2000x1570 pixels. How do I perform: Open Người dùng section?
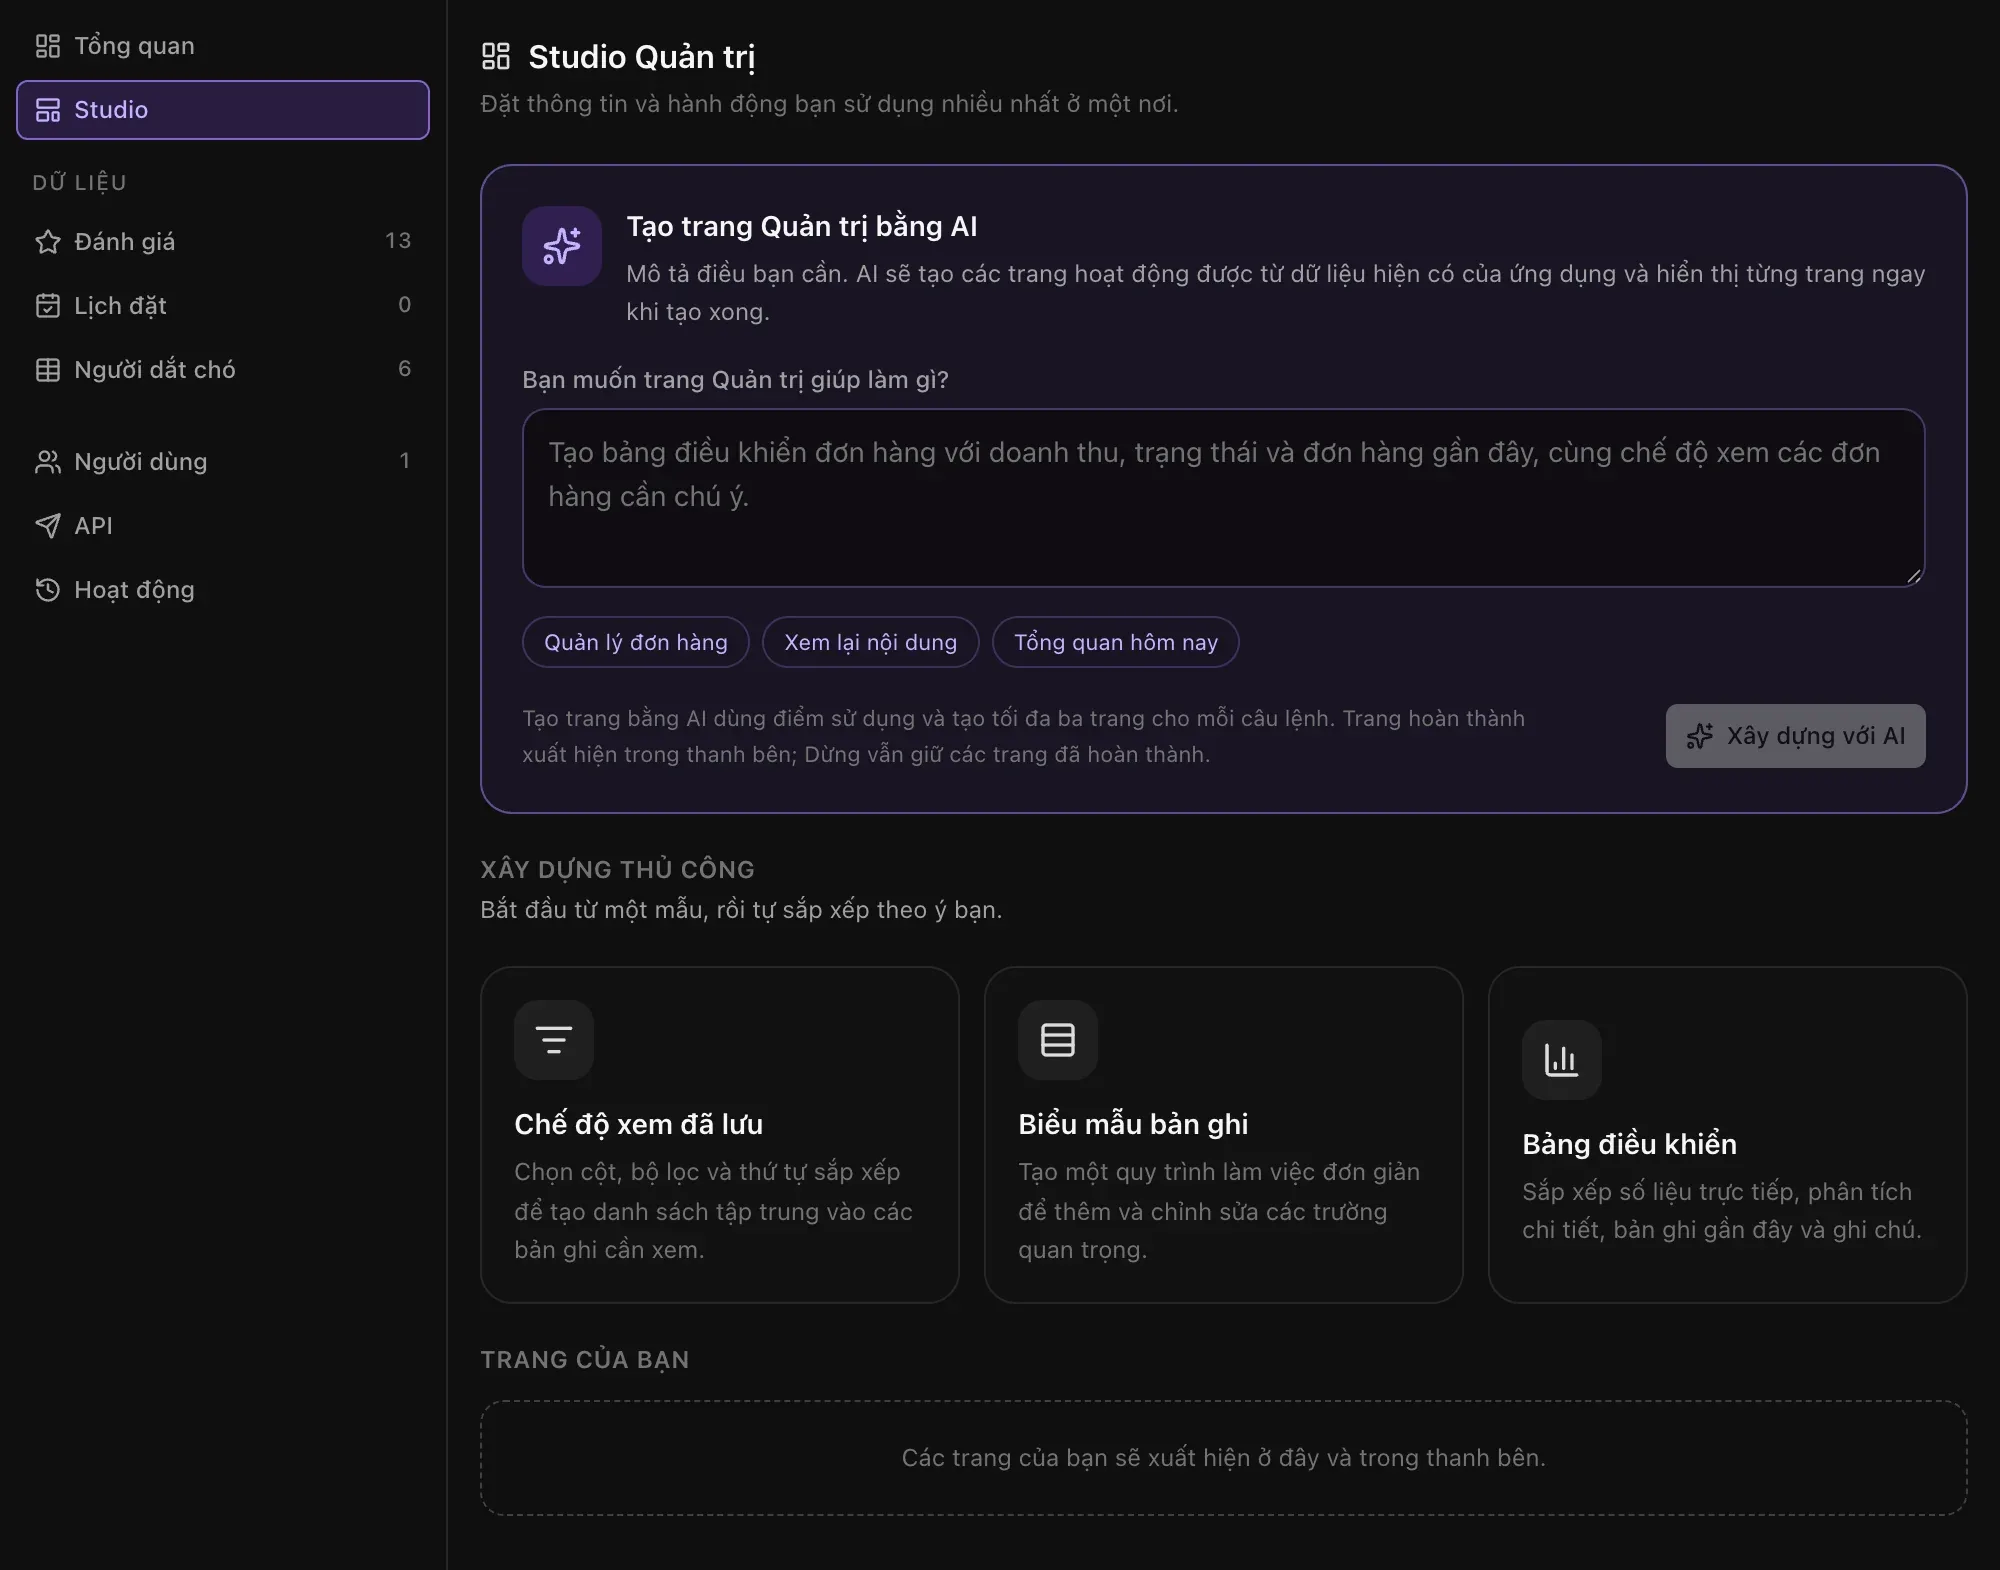[x=222, y=461]
